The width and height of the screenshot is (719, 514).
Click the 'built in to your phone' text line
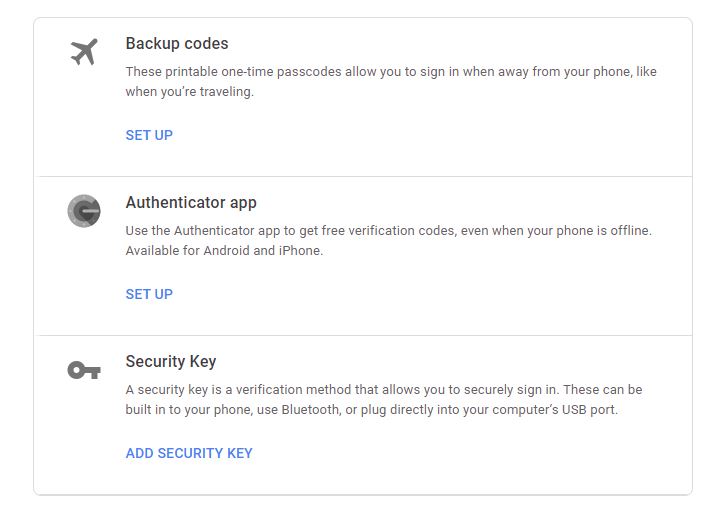[x=372, y=409]
